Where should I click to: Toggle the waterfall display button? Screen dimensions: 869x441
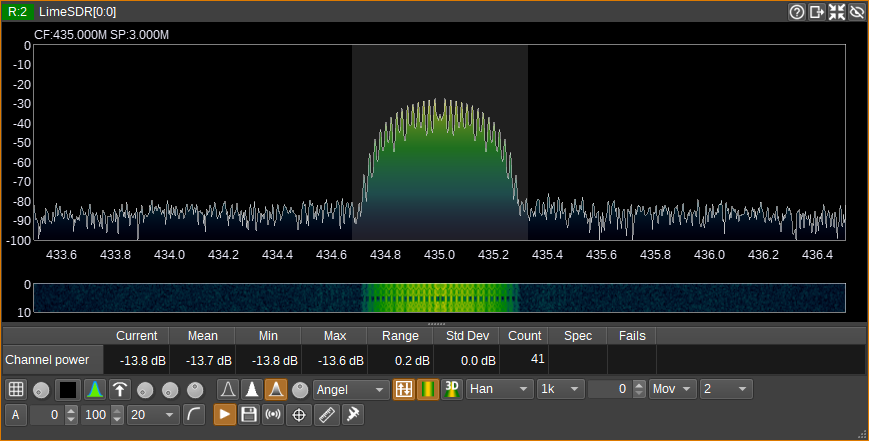428,389
